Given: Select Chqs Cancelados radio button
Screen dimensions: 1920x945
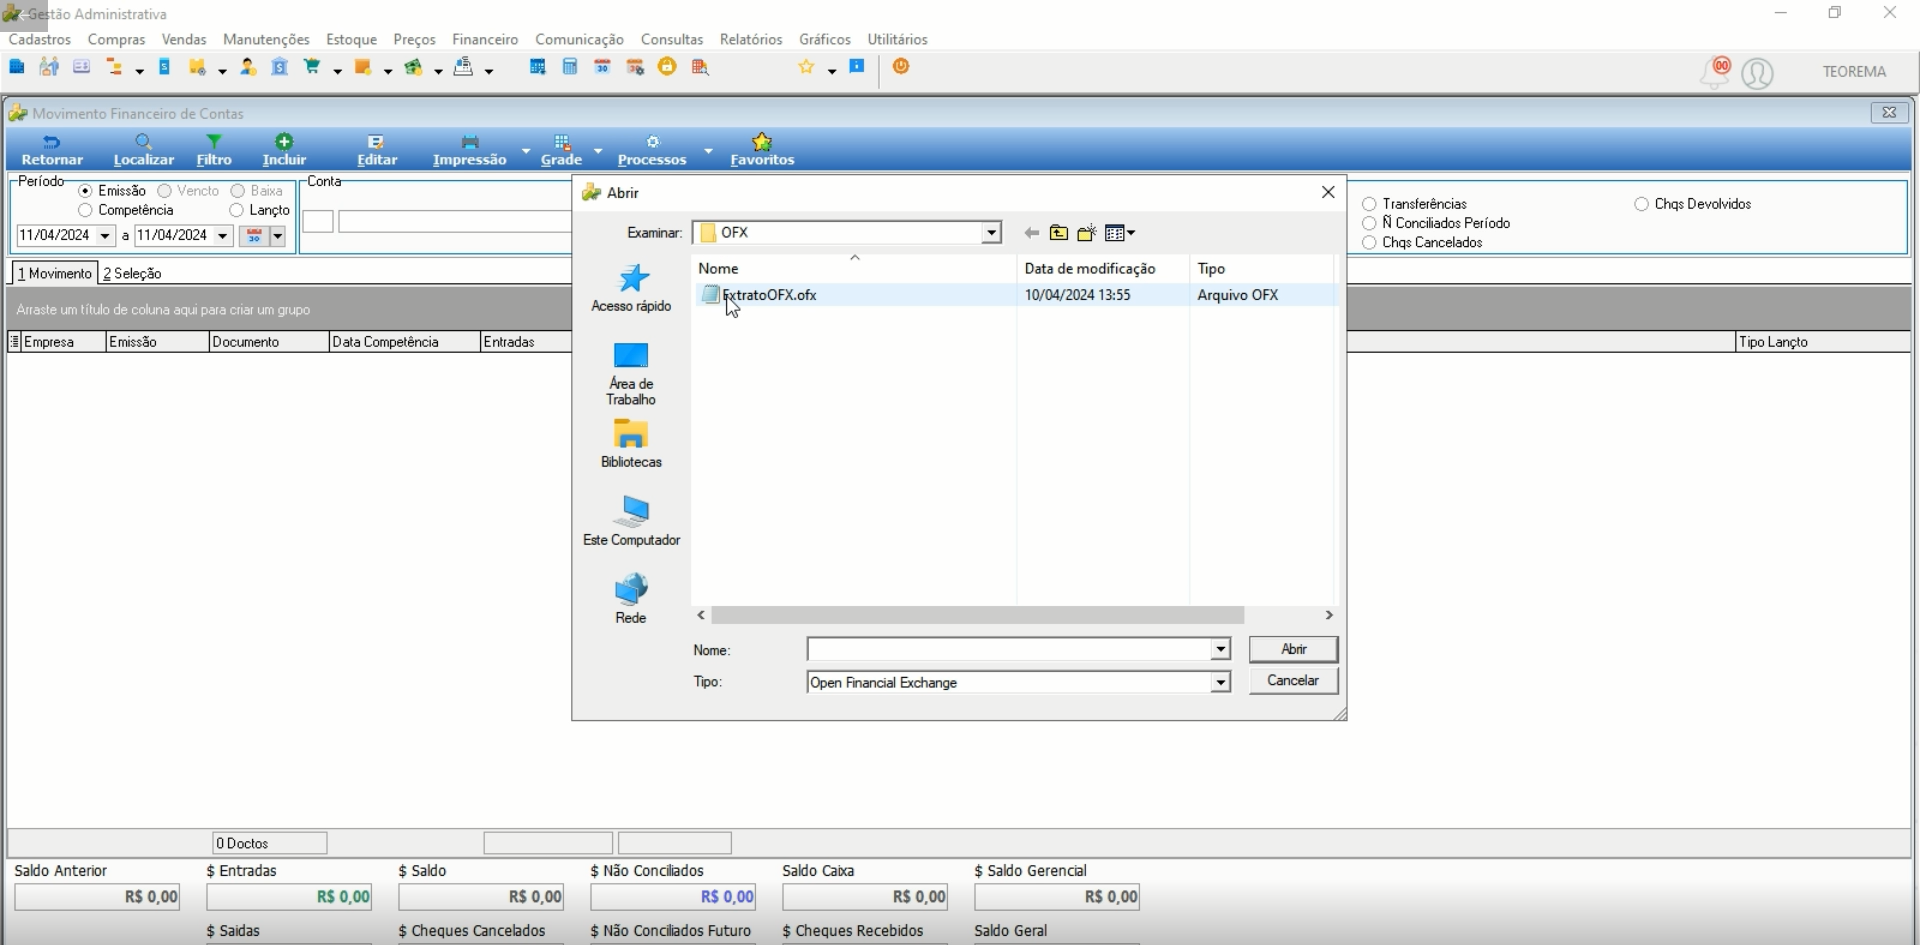Looking at the screenshot, I should click(x=1369, y=243).
